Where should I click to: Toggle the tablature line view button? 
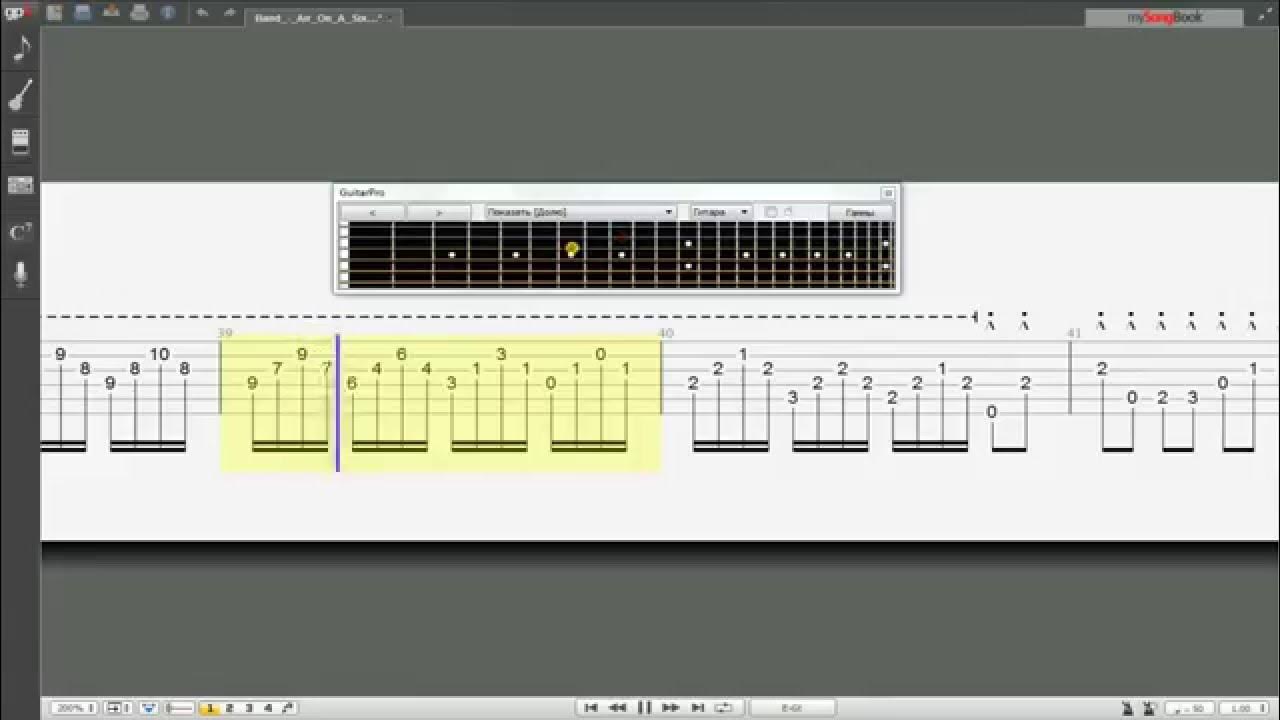[179, 708]
